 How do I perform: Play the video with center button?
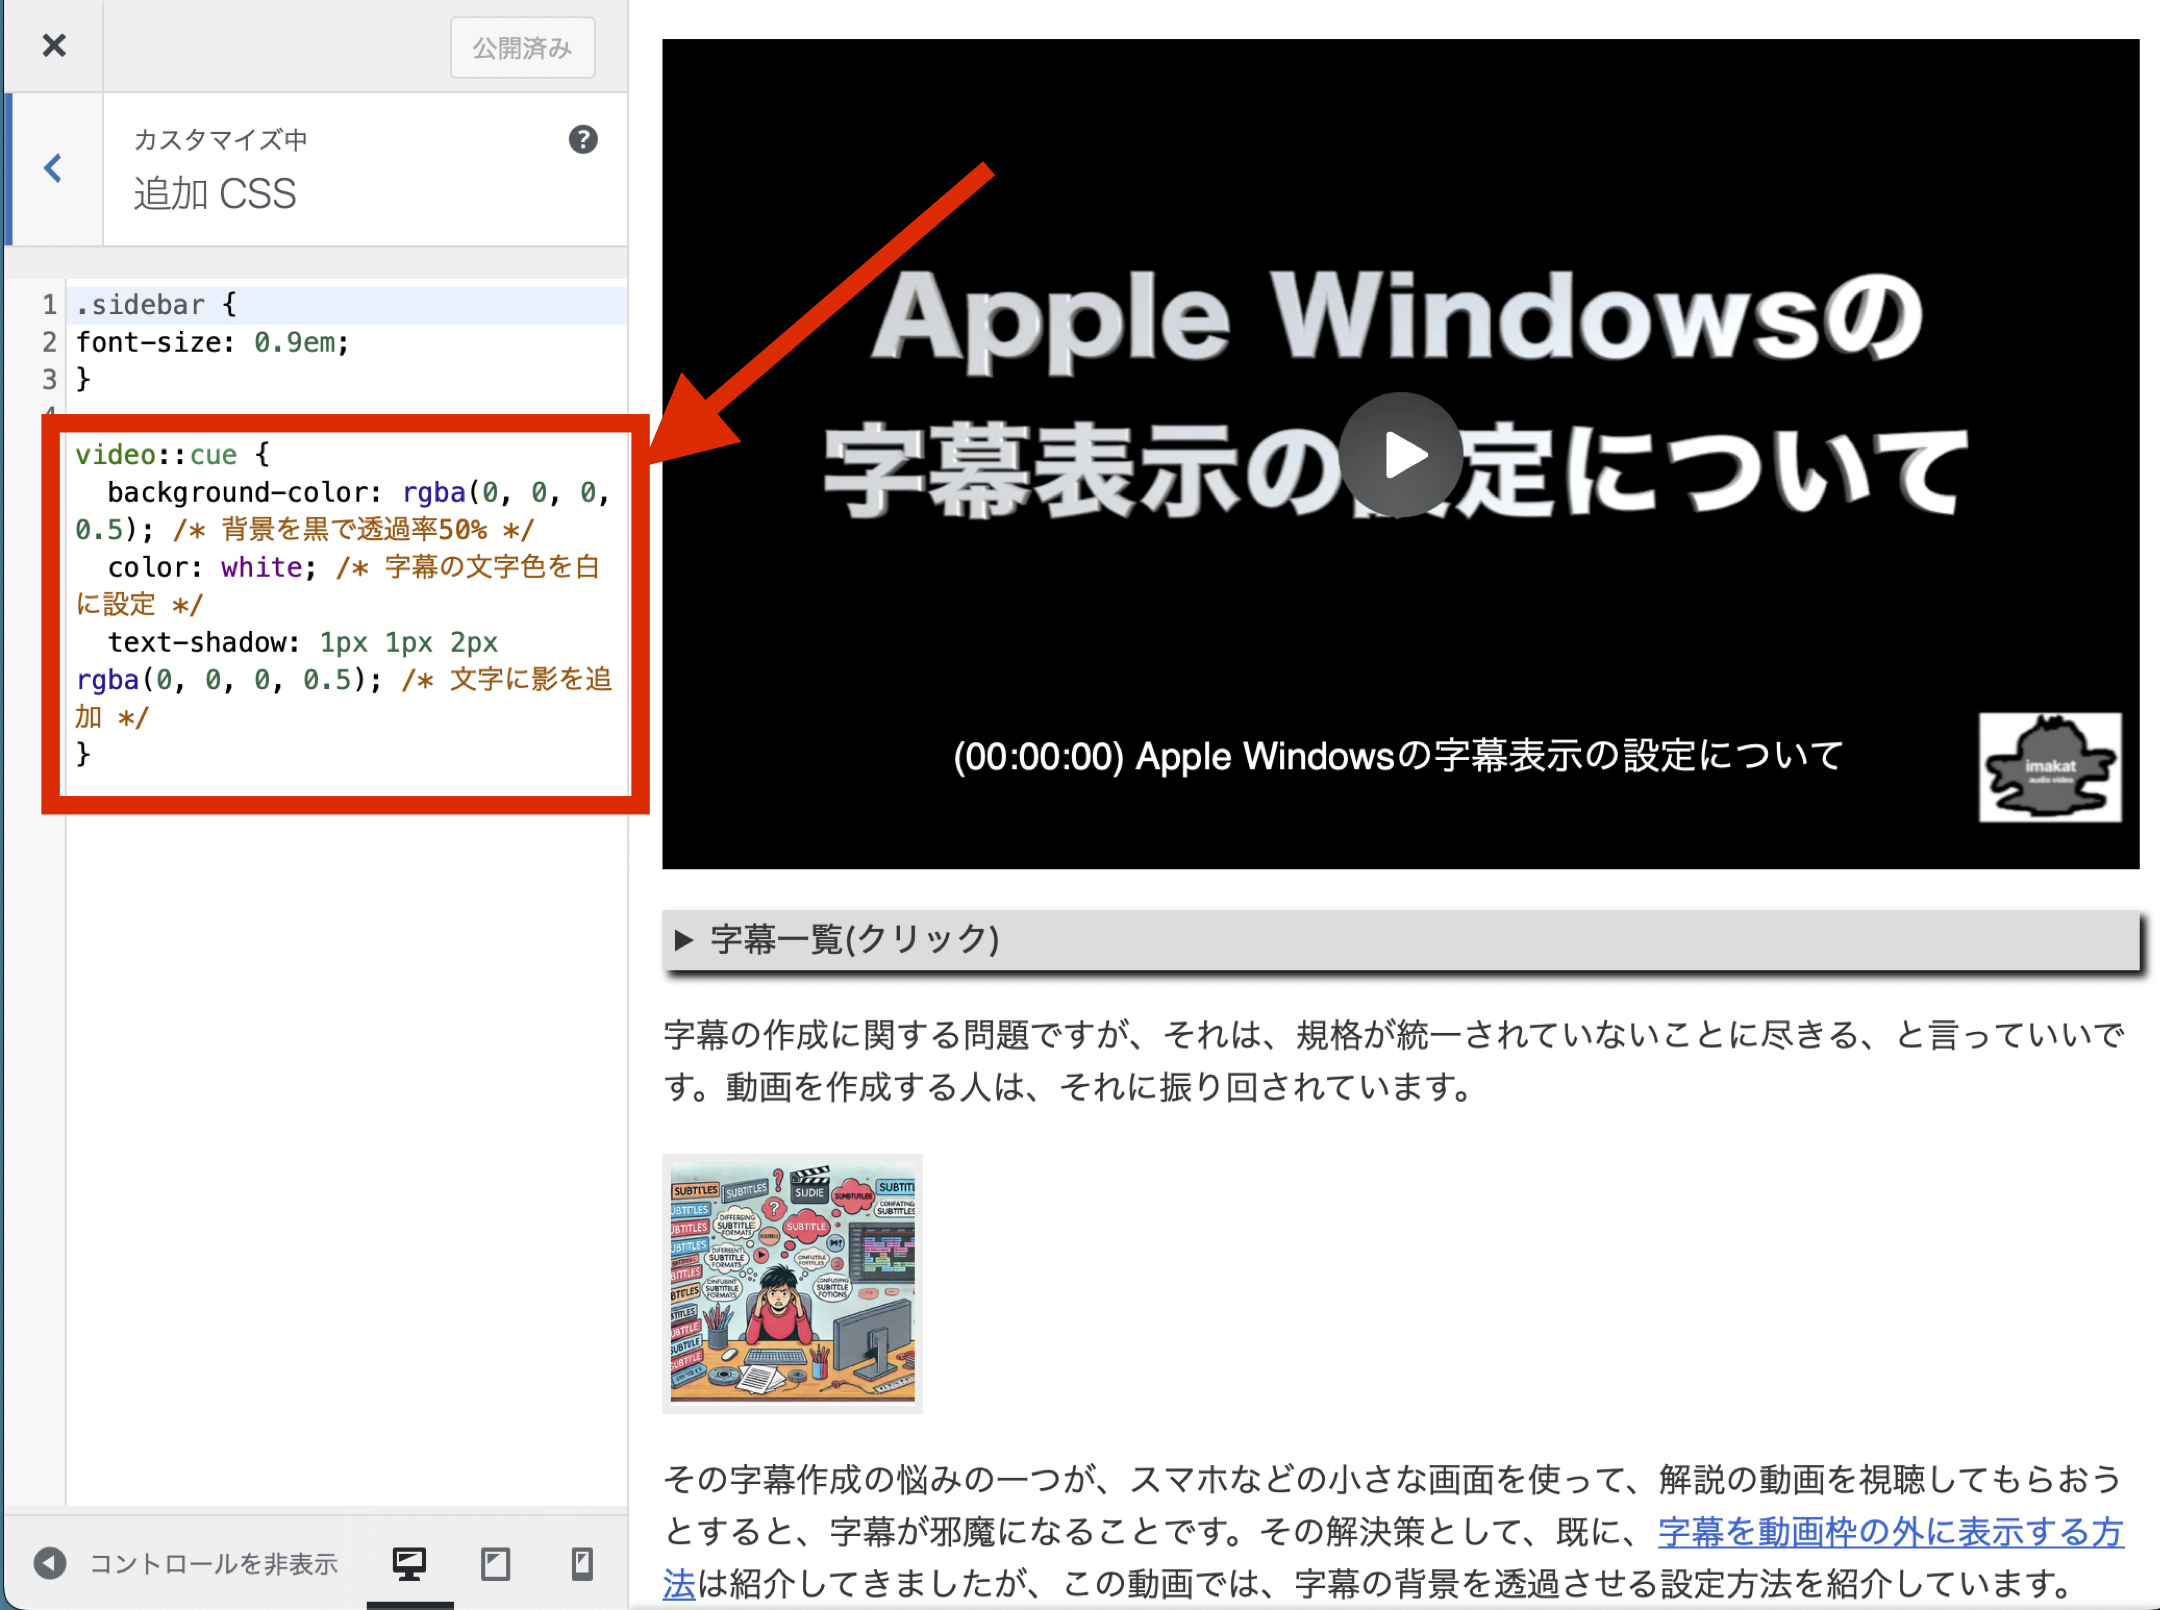coord(1400,455)
